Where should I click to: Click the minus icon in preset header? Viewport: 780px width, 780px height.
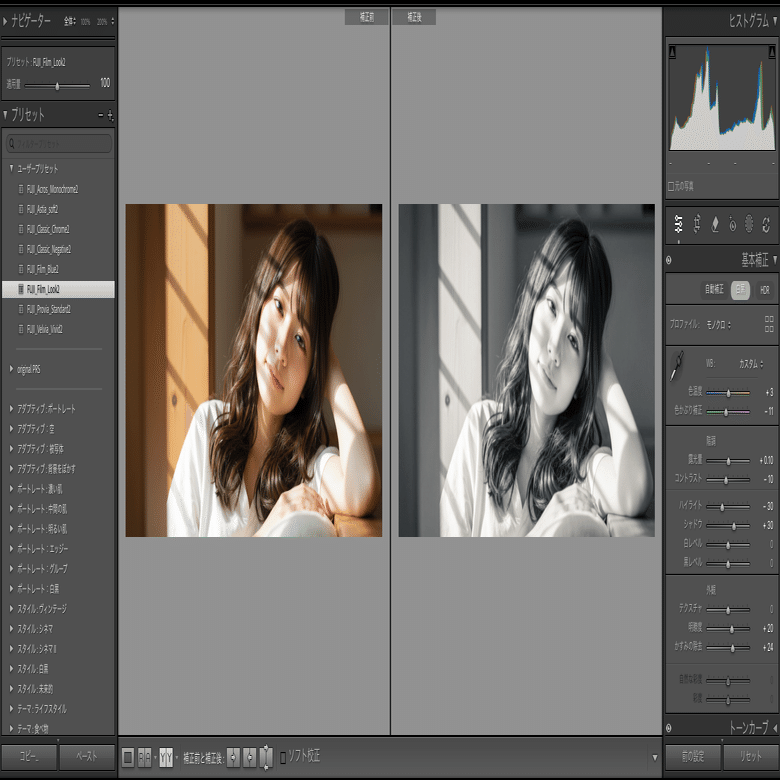(101, 115)
